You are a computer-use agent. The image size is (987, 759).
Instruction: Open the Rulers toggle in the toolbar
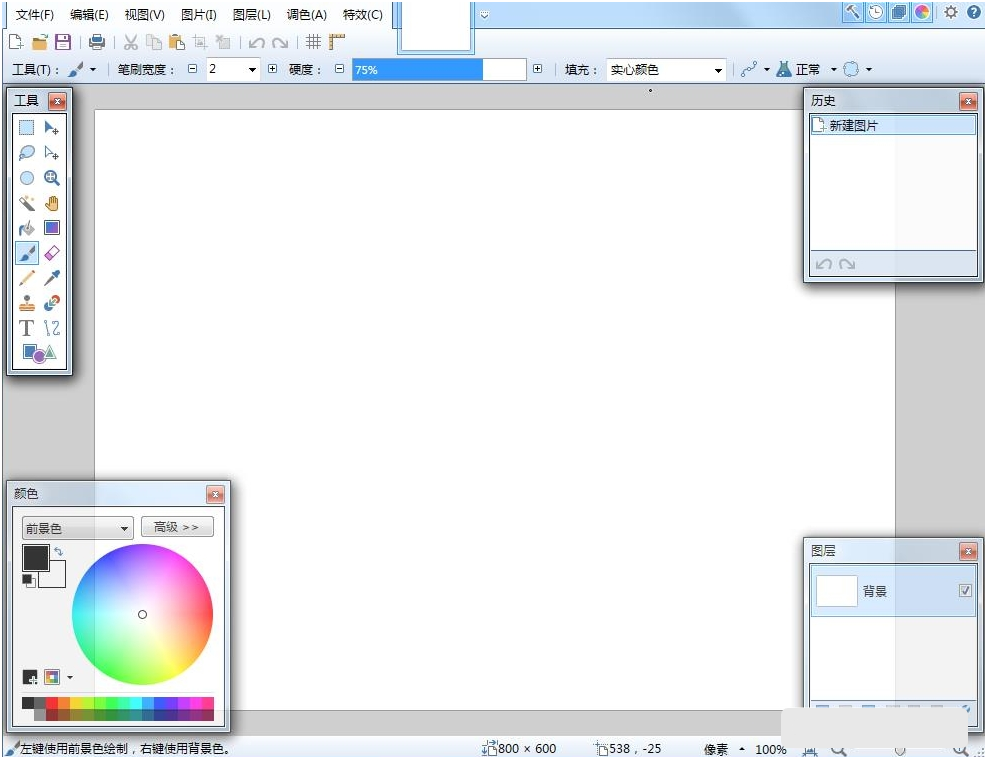[337, 42]
